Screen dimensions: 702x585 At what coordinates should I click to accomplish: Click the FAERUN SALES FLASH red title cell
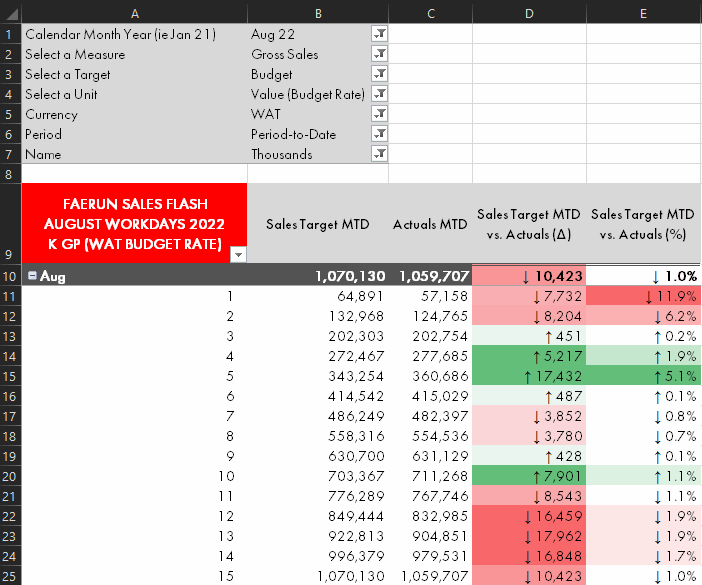click(x=134, y=223)
